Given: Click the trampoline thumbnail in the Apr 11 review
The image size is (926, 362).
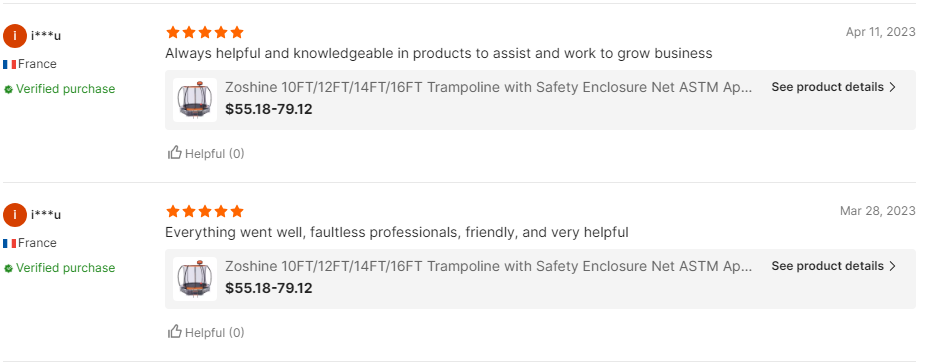Looking at the screenshot, I should 195,100.
